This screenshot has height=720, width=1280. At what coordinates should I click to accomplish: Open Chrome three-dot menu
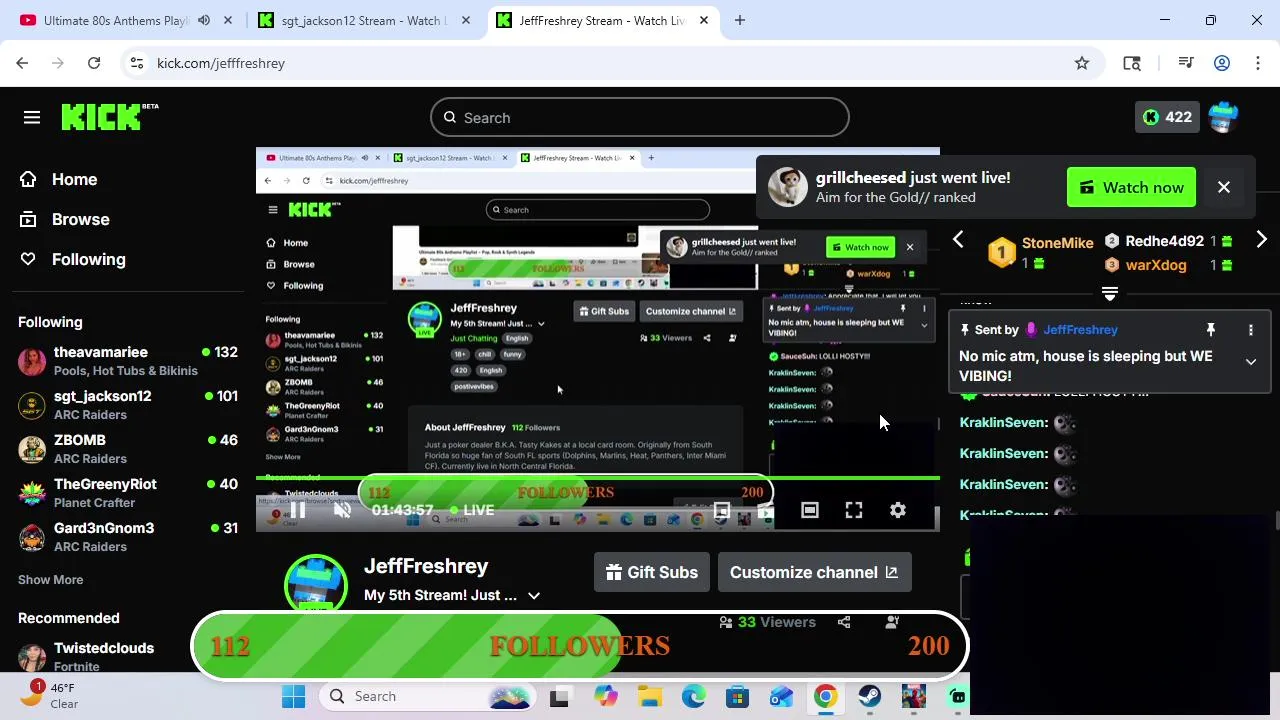click(x=1257, y=63)
